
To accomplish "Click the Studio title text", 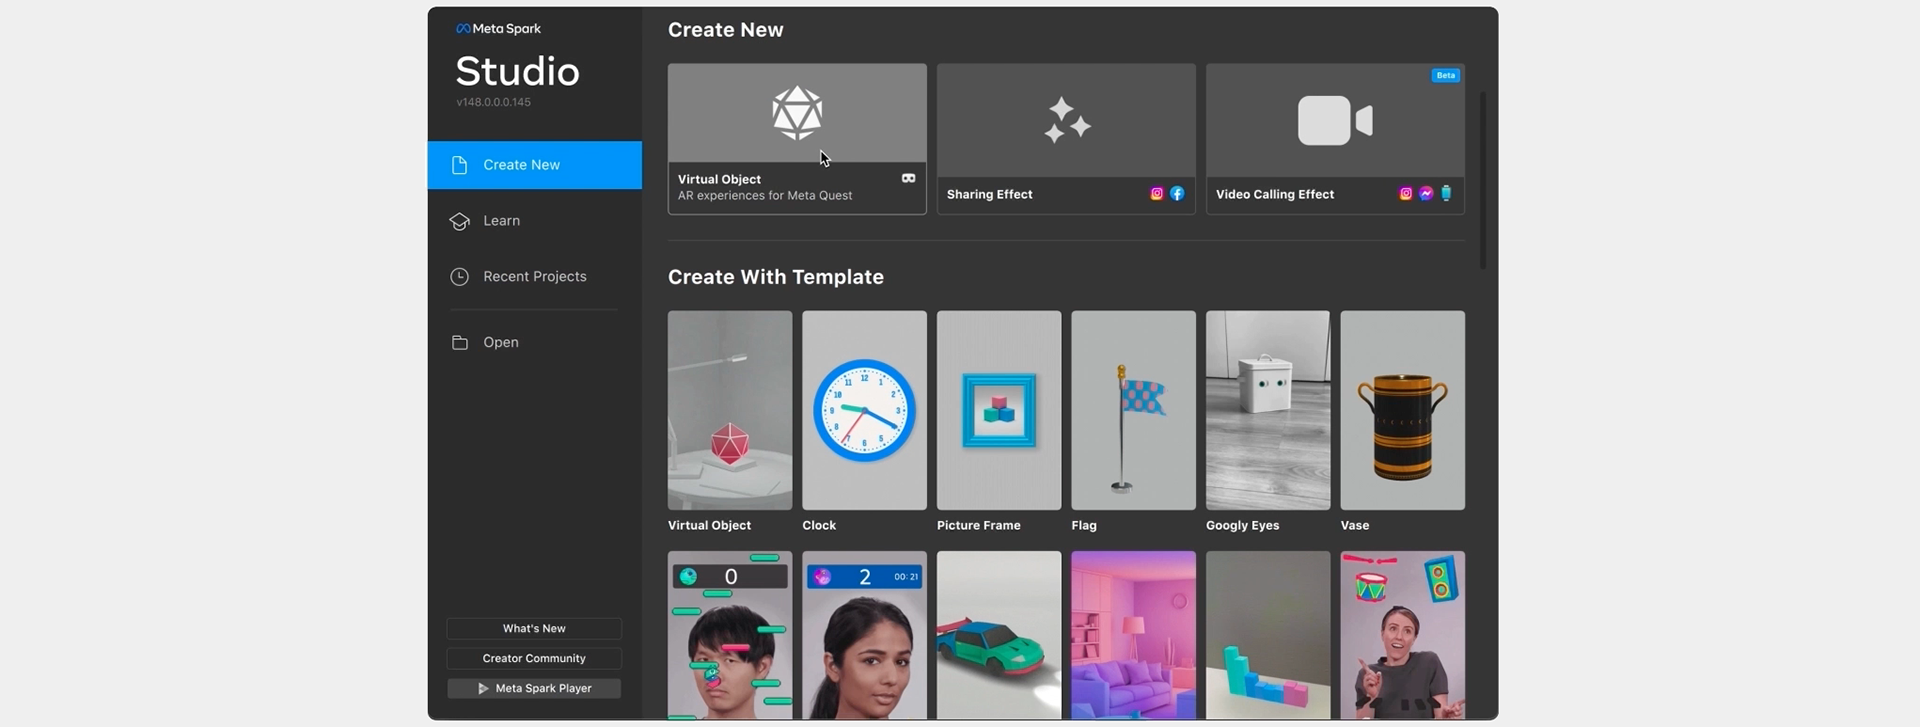I will (517, 71).
